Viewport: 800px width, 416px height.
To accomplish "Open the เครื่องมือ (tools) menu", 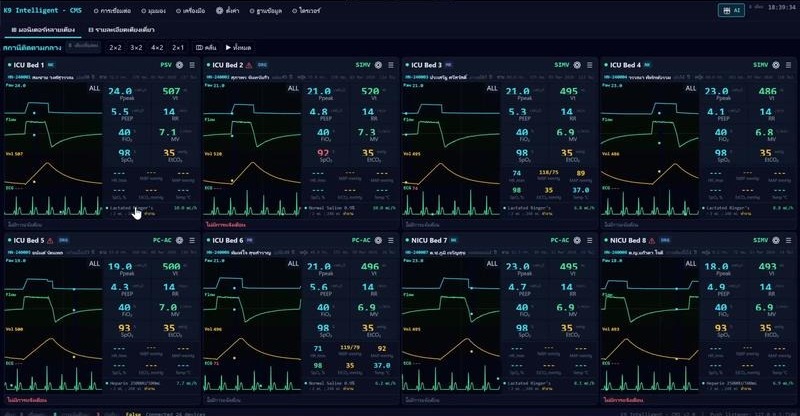I will point(191,10).
